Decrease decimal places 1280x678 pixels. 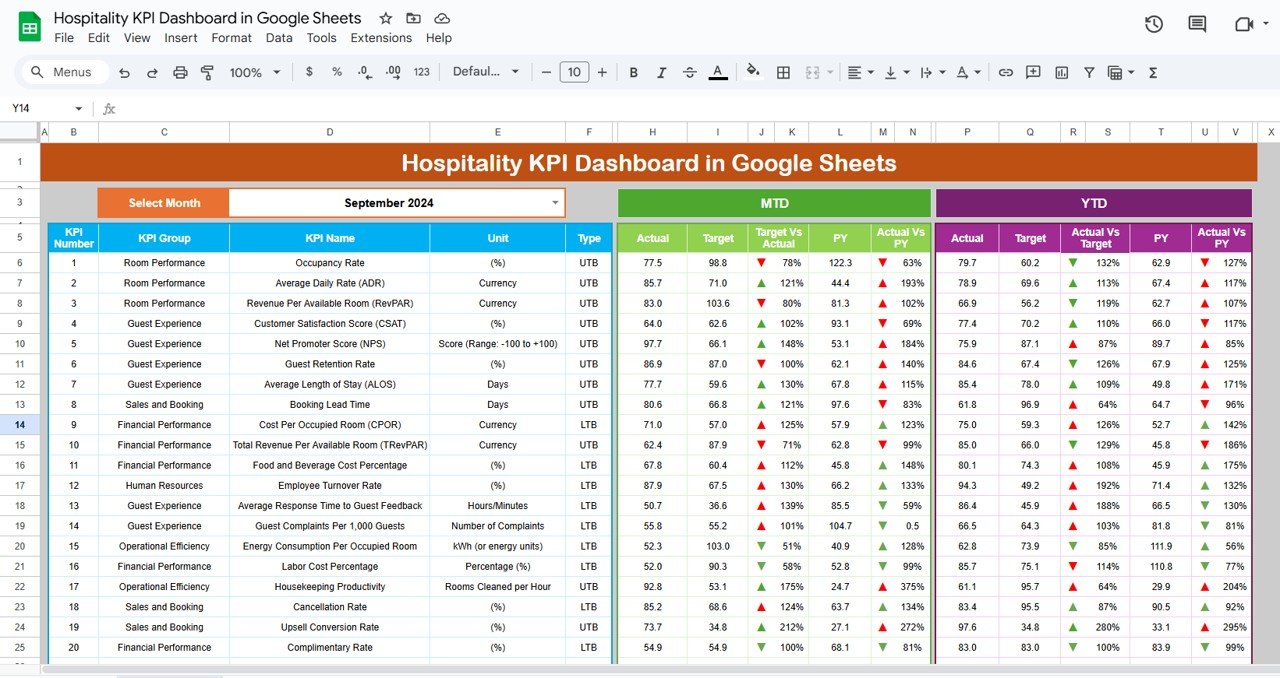click(365, 72)
